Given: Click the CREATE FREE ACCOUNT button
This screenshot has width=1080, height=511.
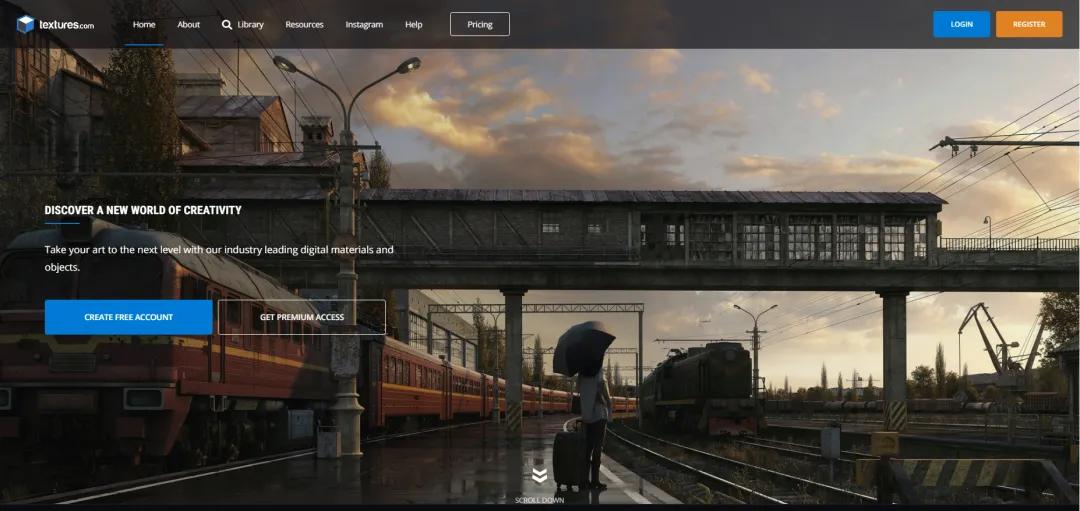Looking at the screenshot, I should coord(128,317).
